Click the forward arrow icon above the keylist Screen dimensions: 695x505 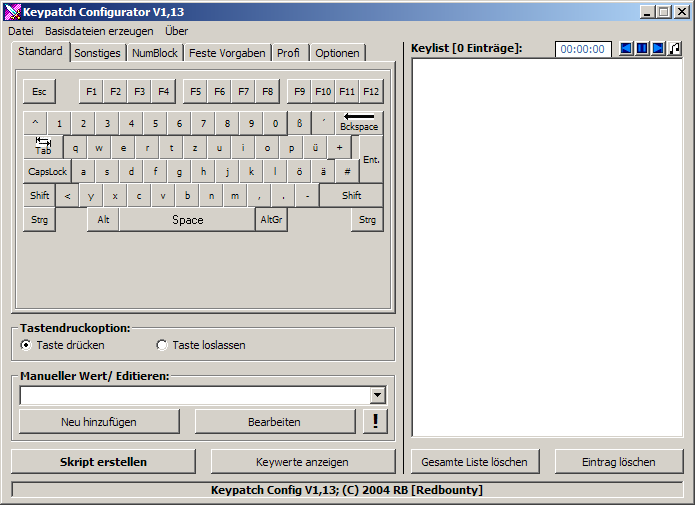point(658,48)
